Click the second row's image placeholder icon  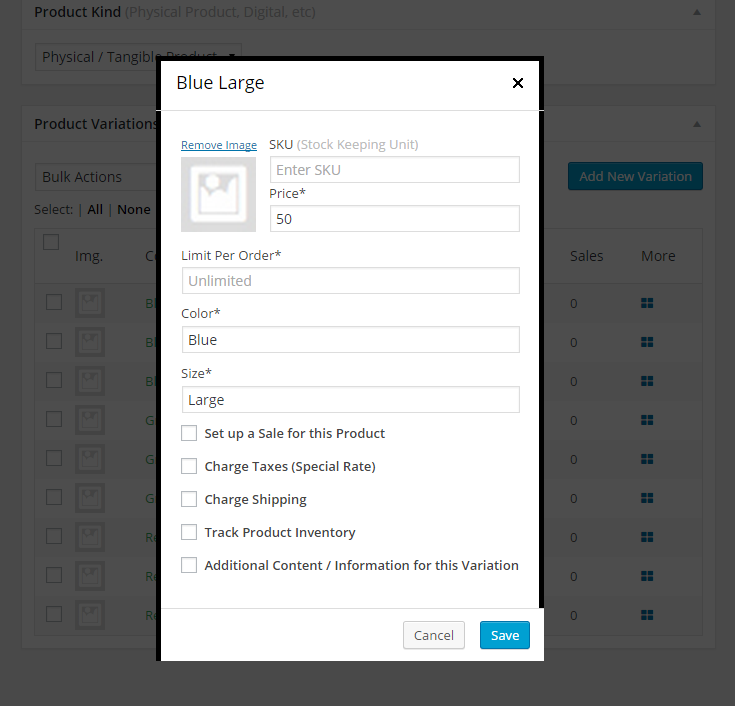(90, 342)
